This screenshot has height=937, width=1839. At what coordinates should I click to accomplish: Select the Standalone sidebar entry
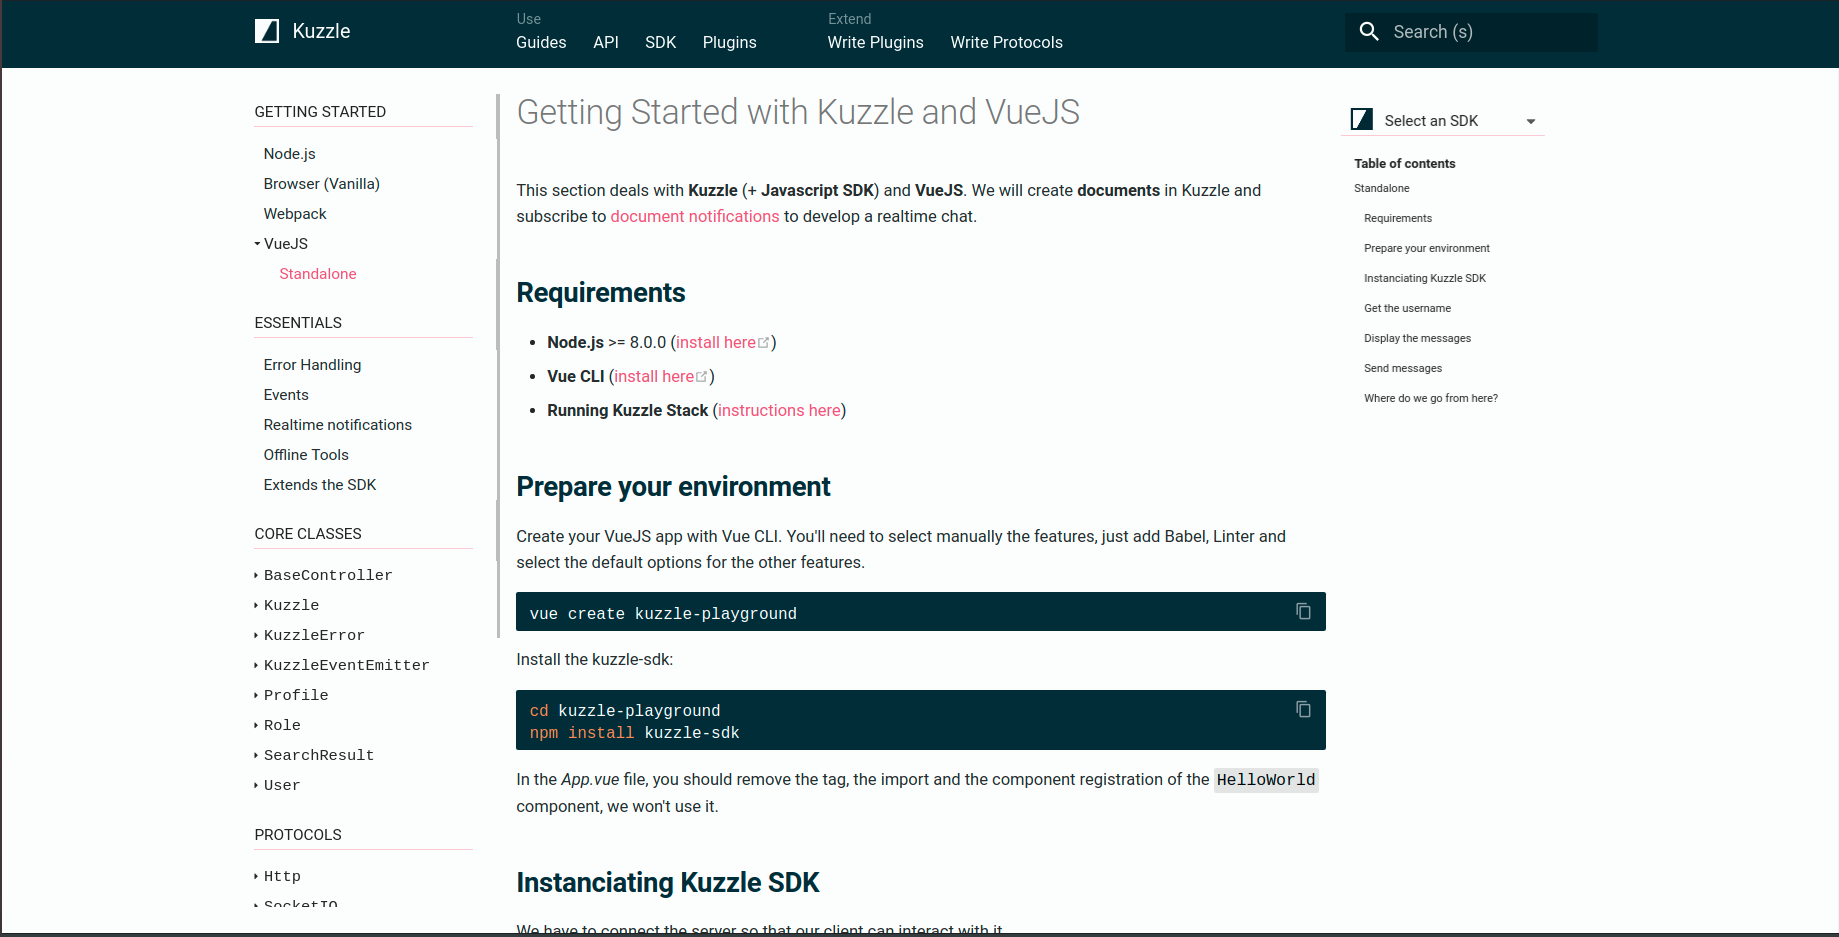[x=318, y=274]
